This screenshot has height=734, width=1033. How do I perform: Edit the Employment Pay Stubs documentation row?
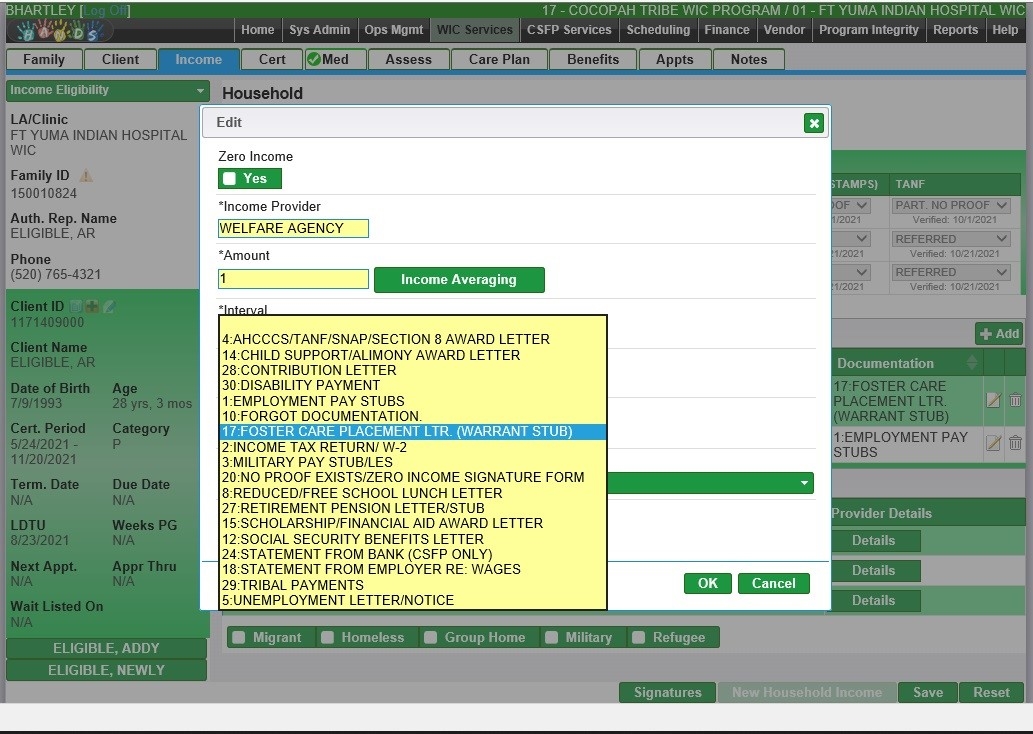[x=993, y=443]
